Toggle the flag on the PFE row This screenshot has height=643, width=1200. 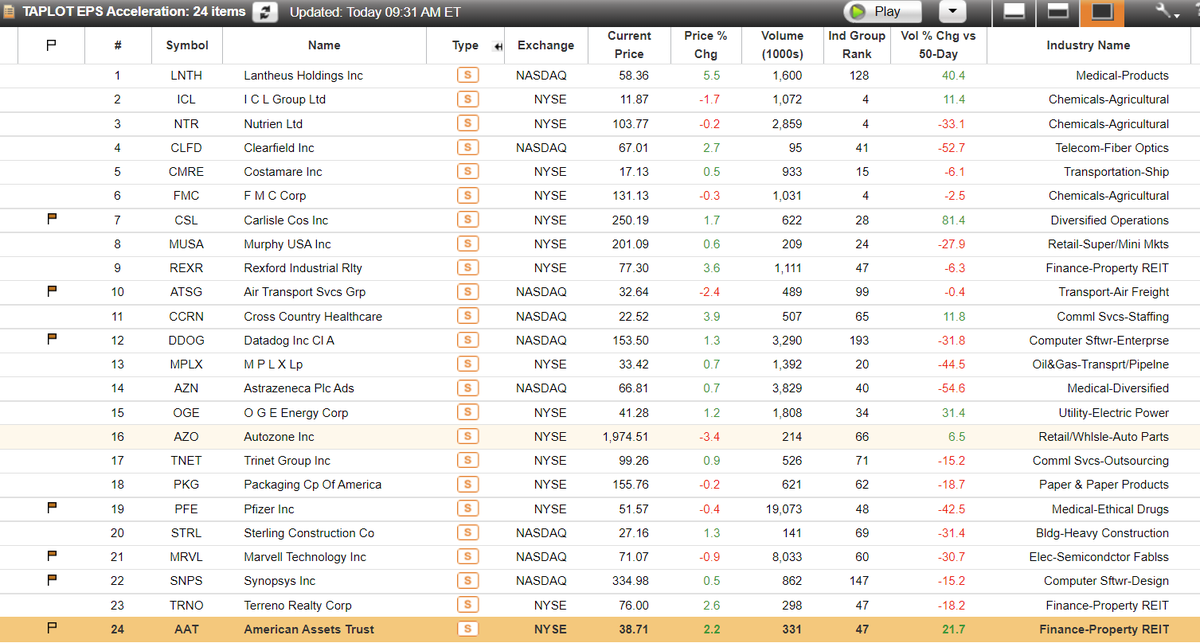click(x=52, y=508)
